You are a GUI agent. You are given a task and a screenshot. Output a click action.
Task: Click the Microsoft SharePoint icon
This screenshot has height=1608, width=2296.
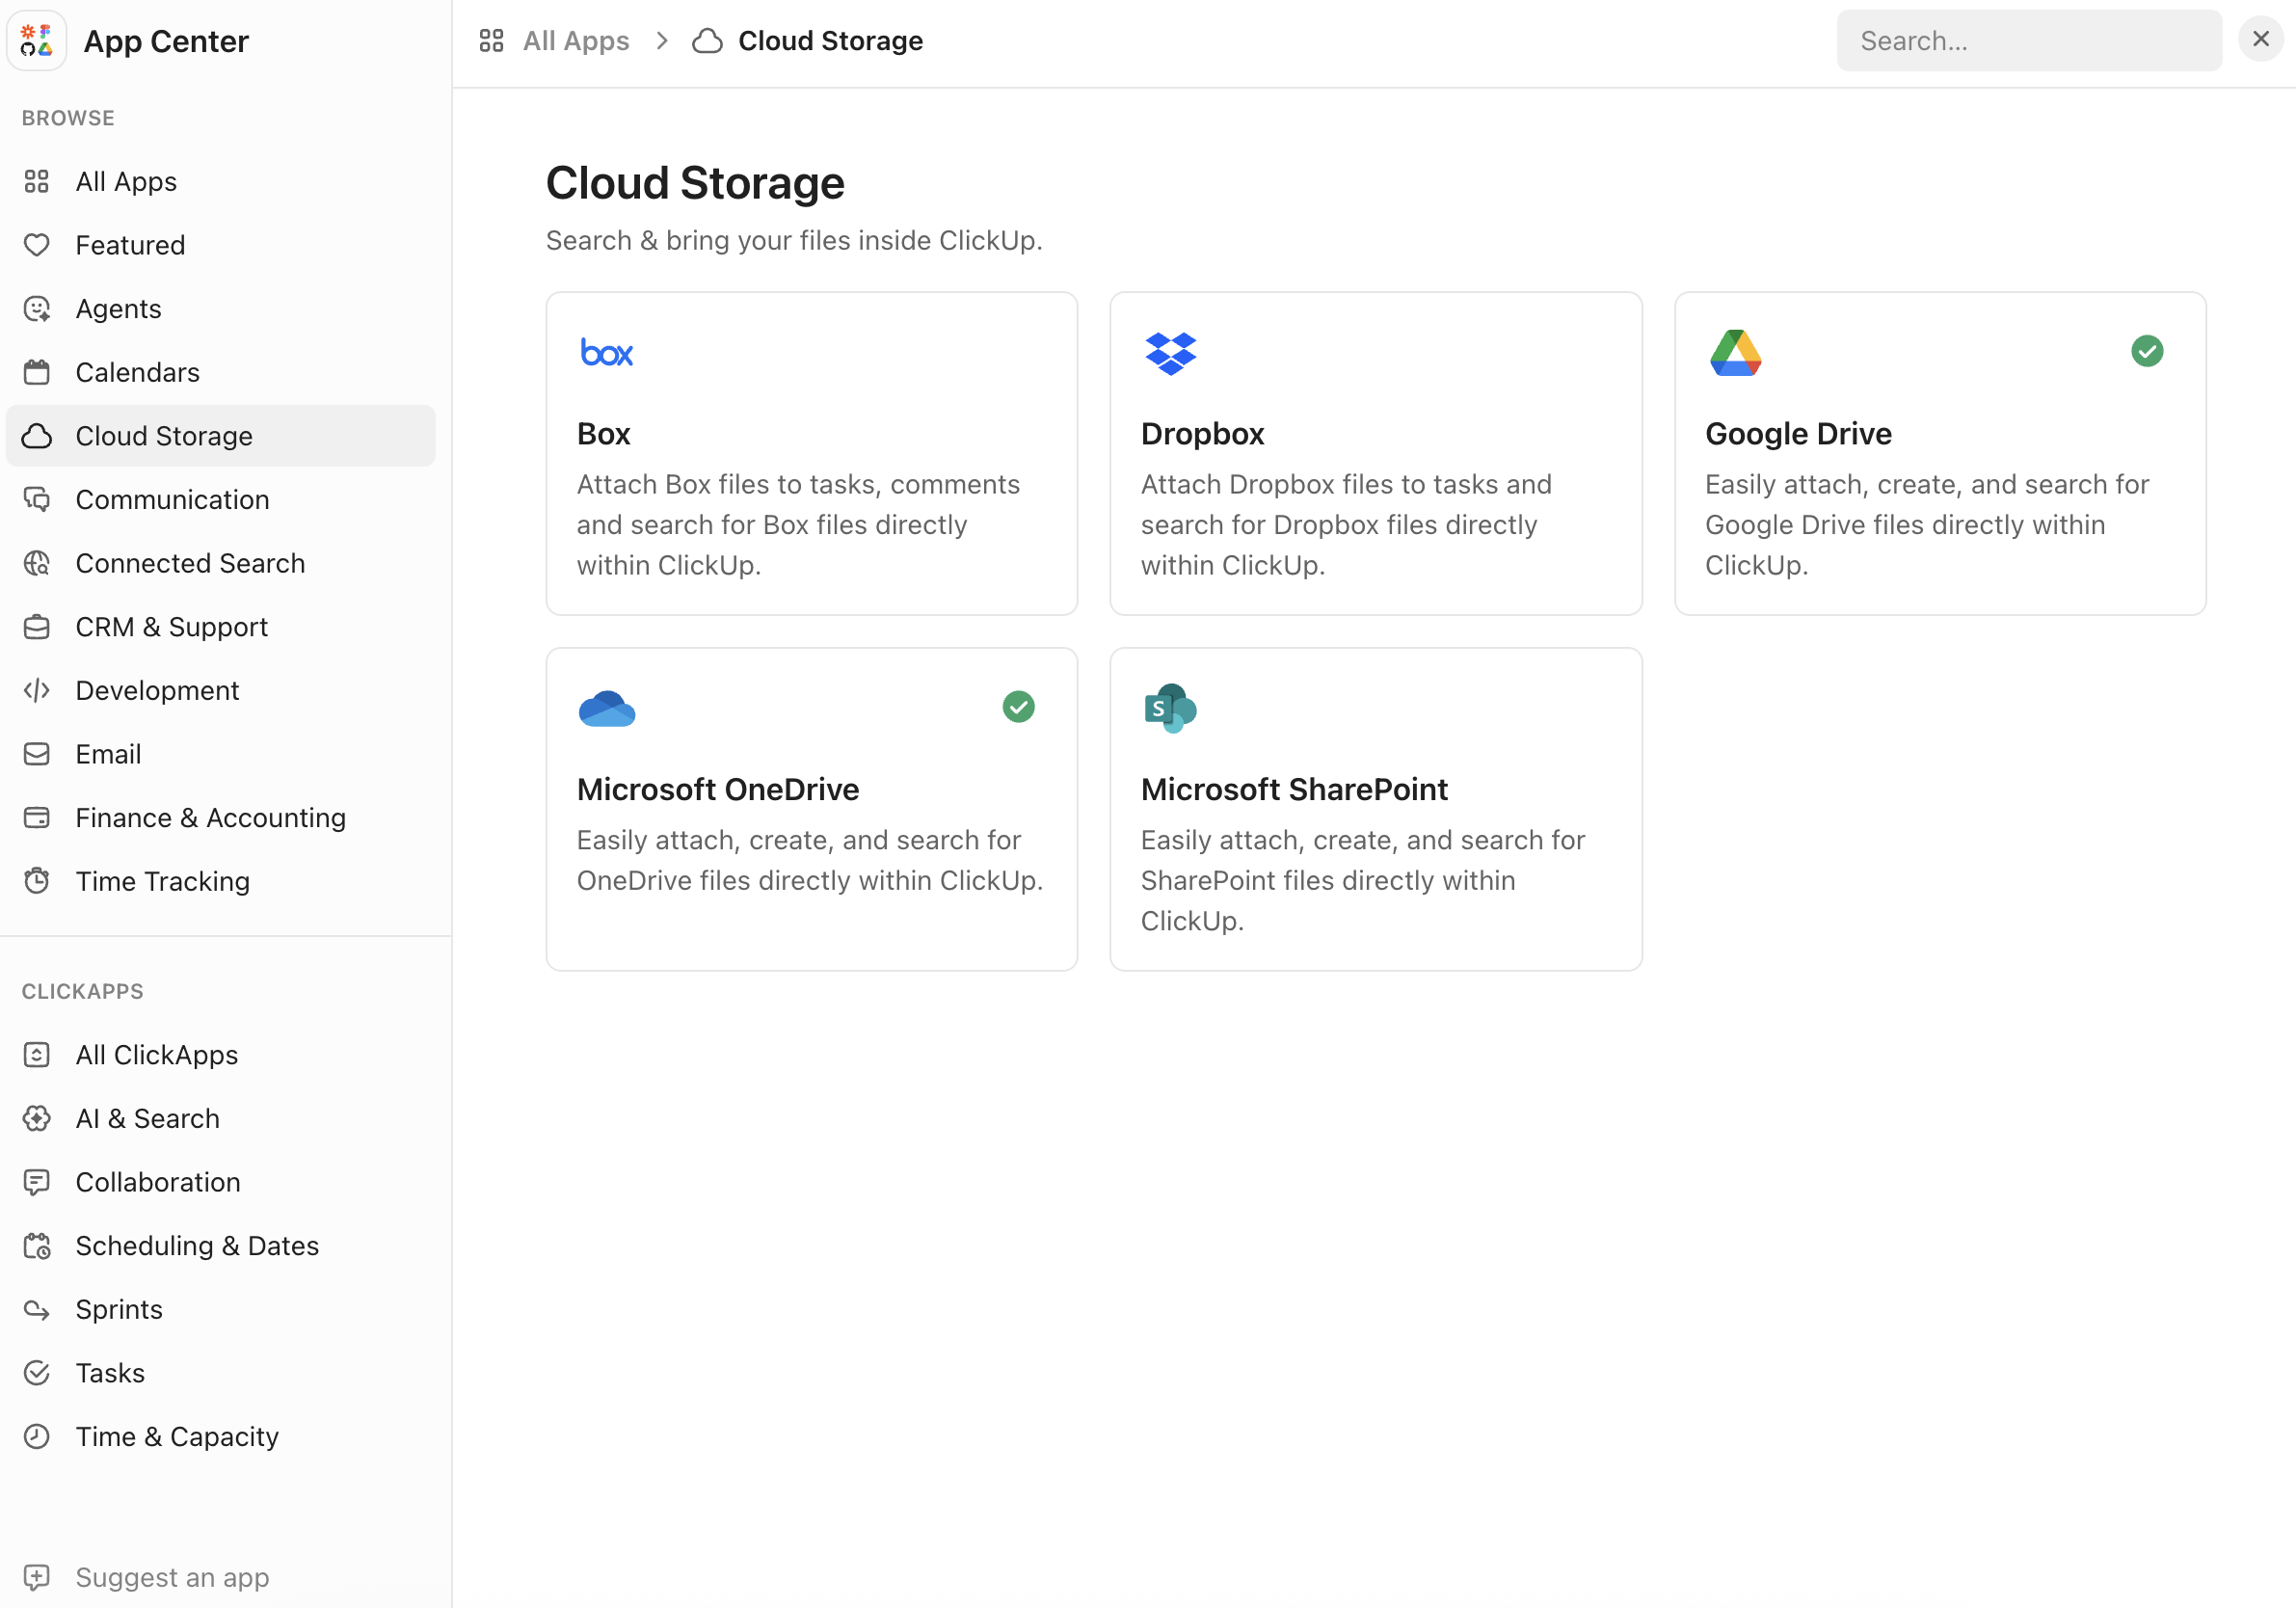(x=1170, y=707)
